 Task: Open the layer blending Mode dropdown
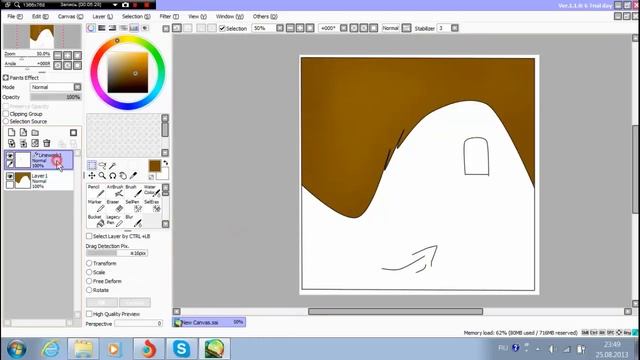[77, 87]
